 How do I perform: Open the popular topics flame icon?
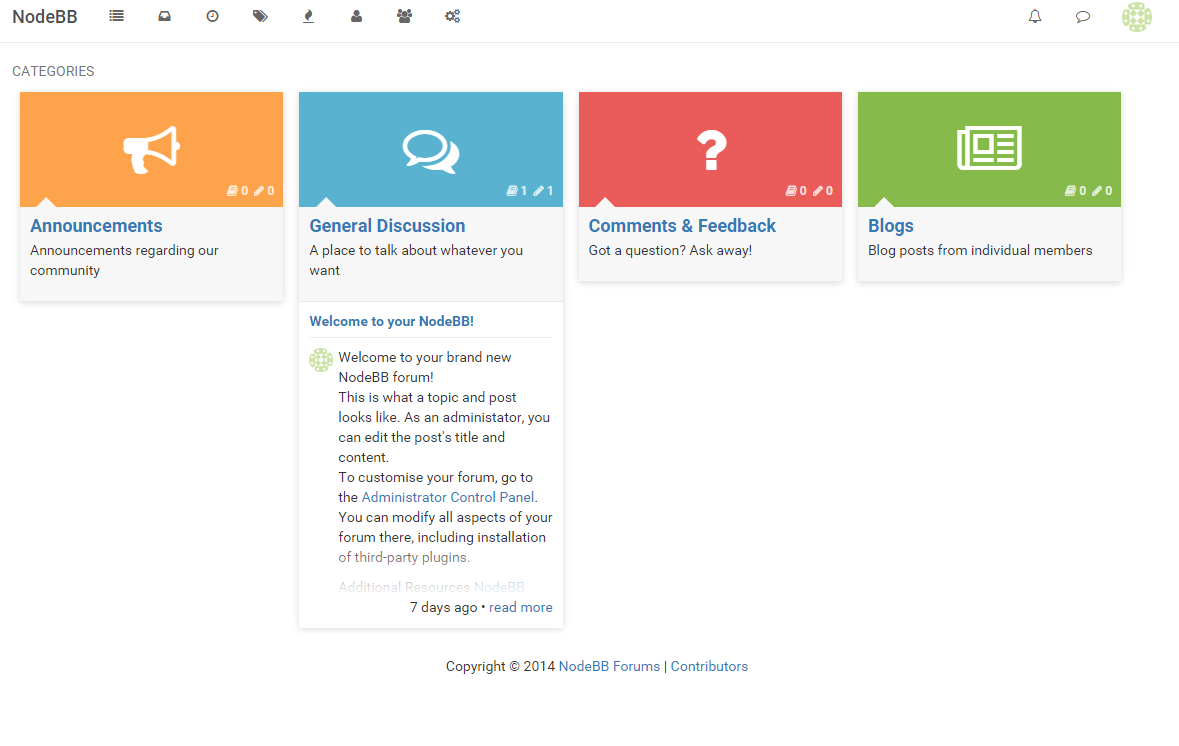tap(308, 16)
